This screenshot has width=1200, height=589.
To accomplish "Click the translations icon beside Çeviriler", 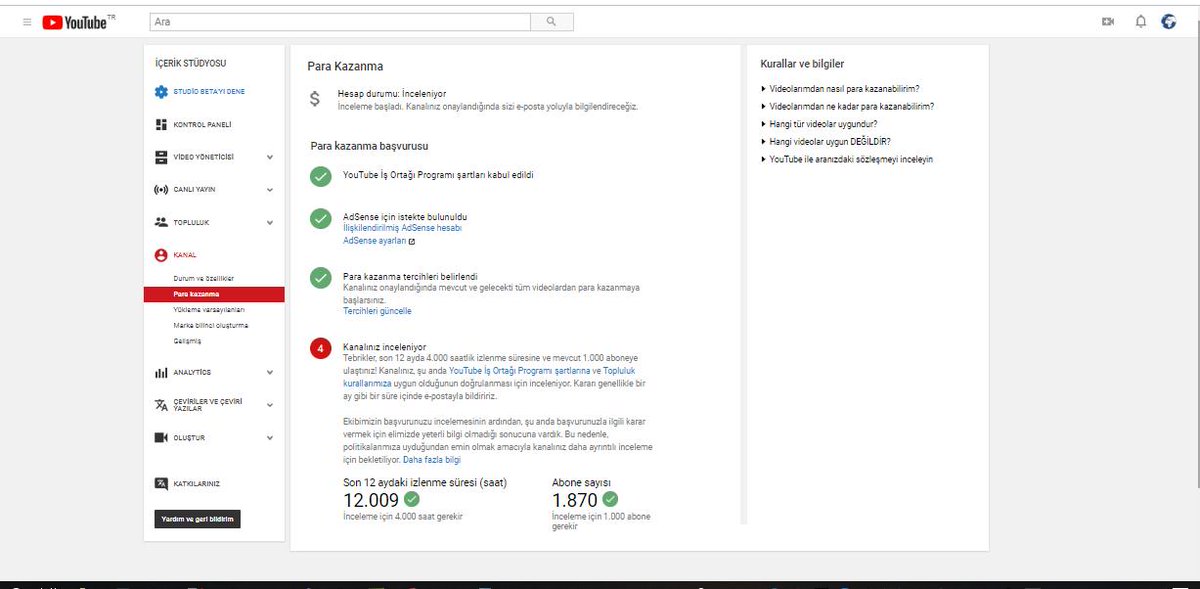I will pyautogui.click(x=161, y=405).
